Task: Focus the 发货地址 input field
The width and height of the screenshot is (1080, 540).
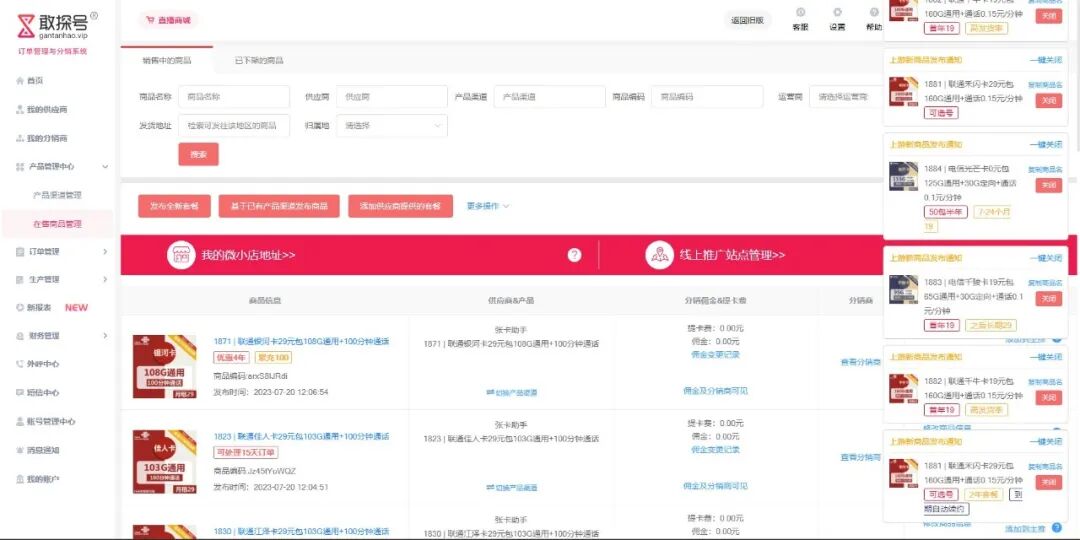Action: [233, 126]
